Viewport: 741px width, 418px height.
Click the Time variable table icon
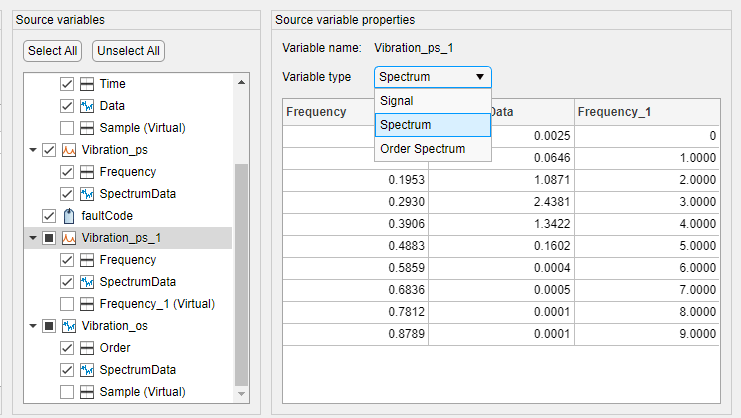click(87, 84)
